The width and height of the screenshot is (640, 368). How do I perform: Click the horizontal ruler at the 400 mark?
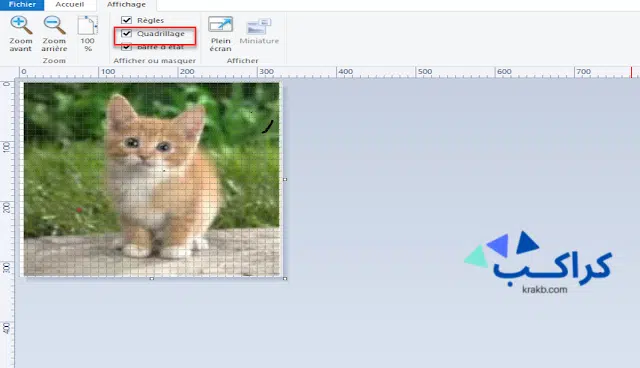(338, 72)
